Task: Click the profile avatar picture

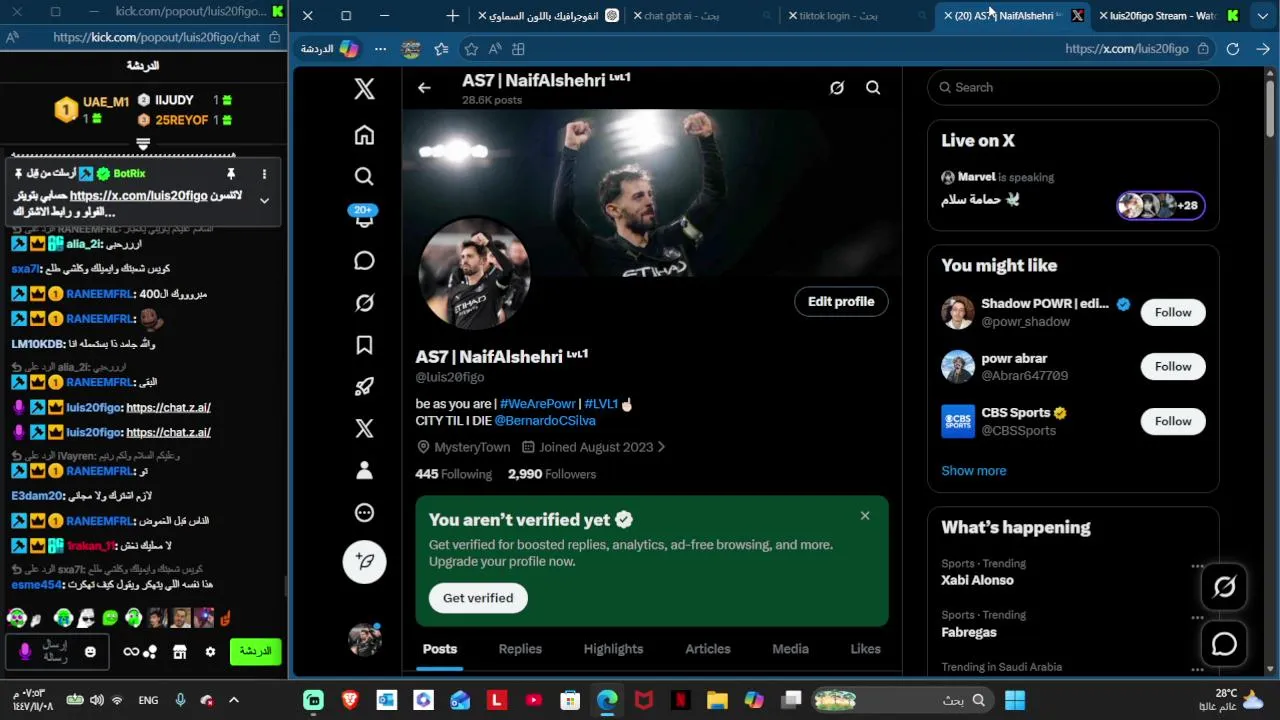Action: (474, 273)
